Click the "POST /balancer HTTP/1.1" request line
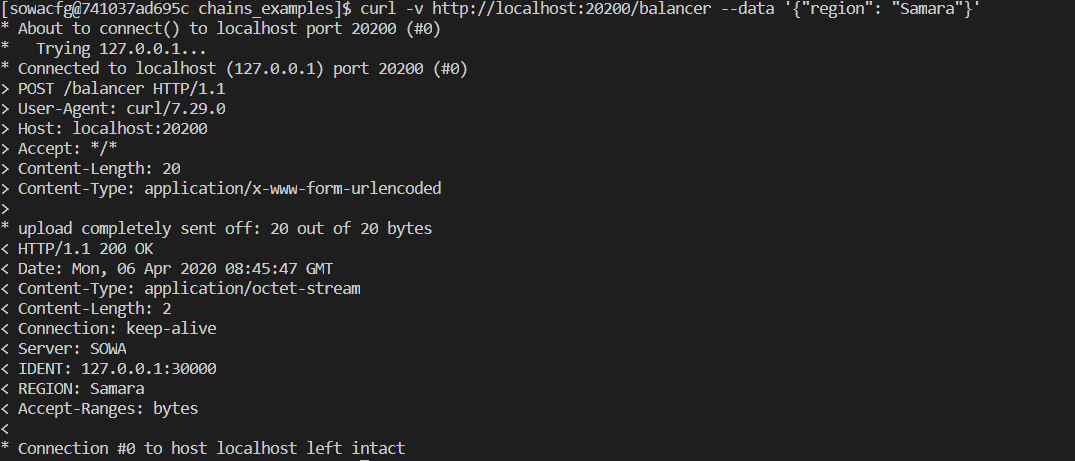This screenshot has width=1075, height=461. 120,89
